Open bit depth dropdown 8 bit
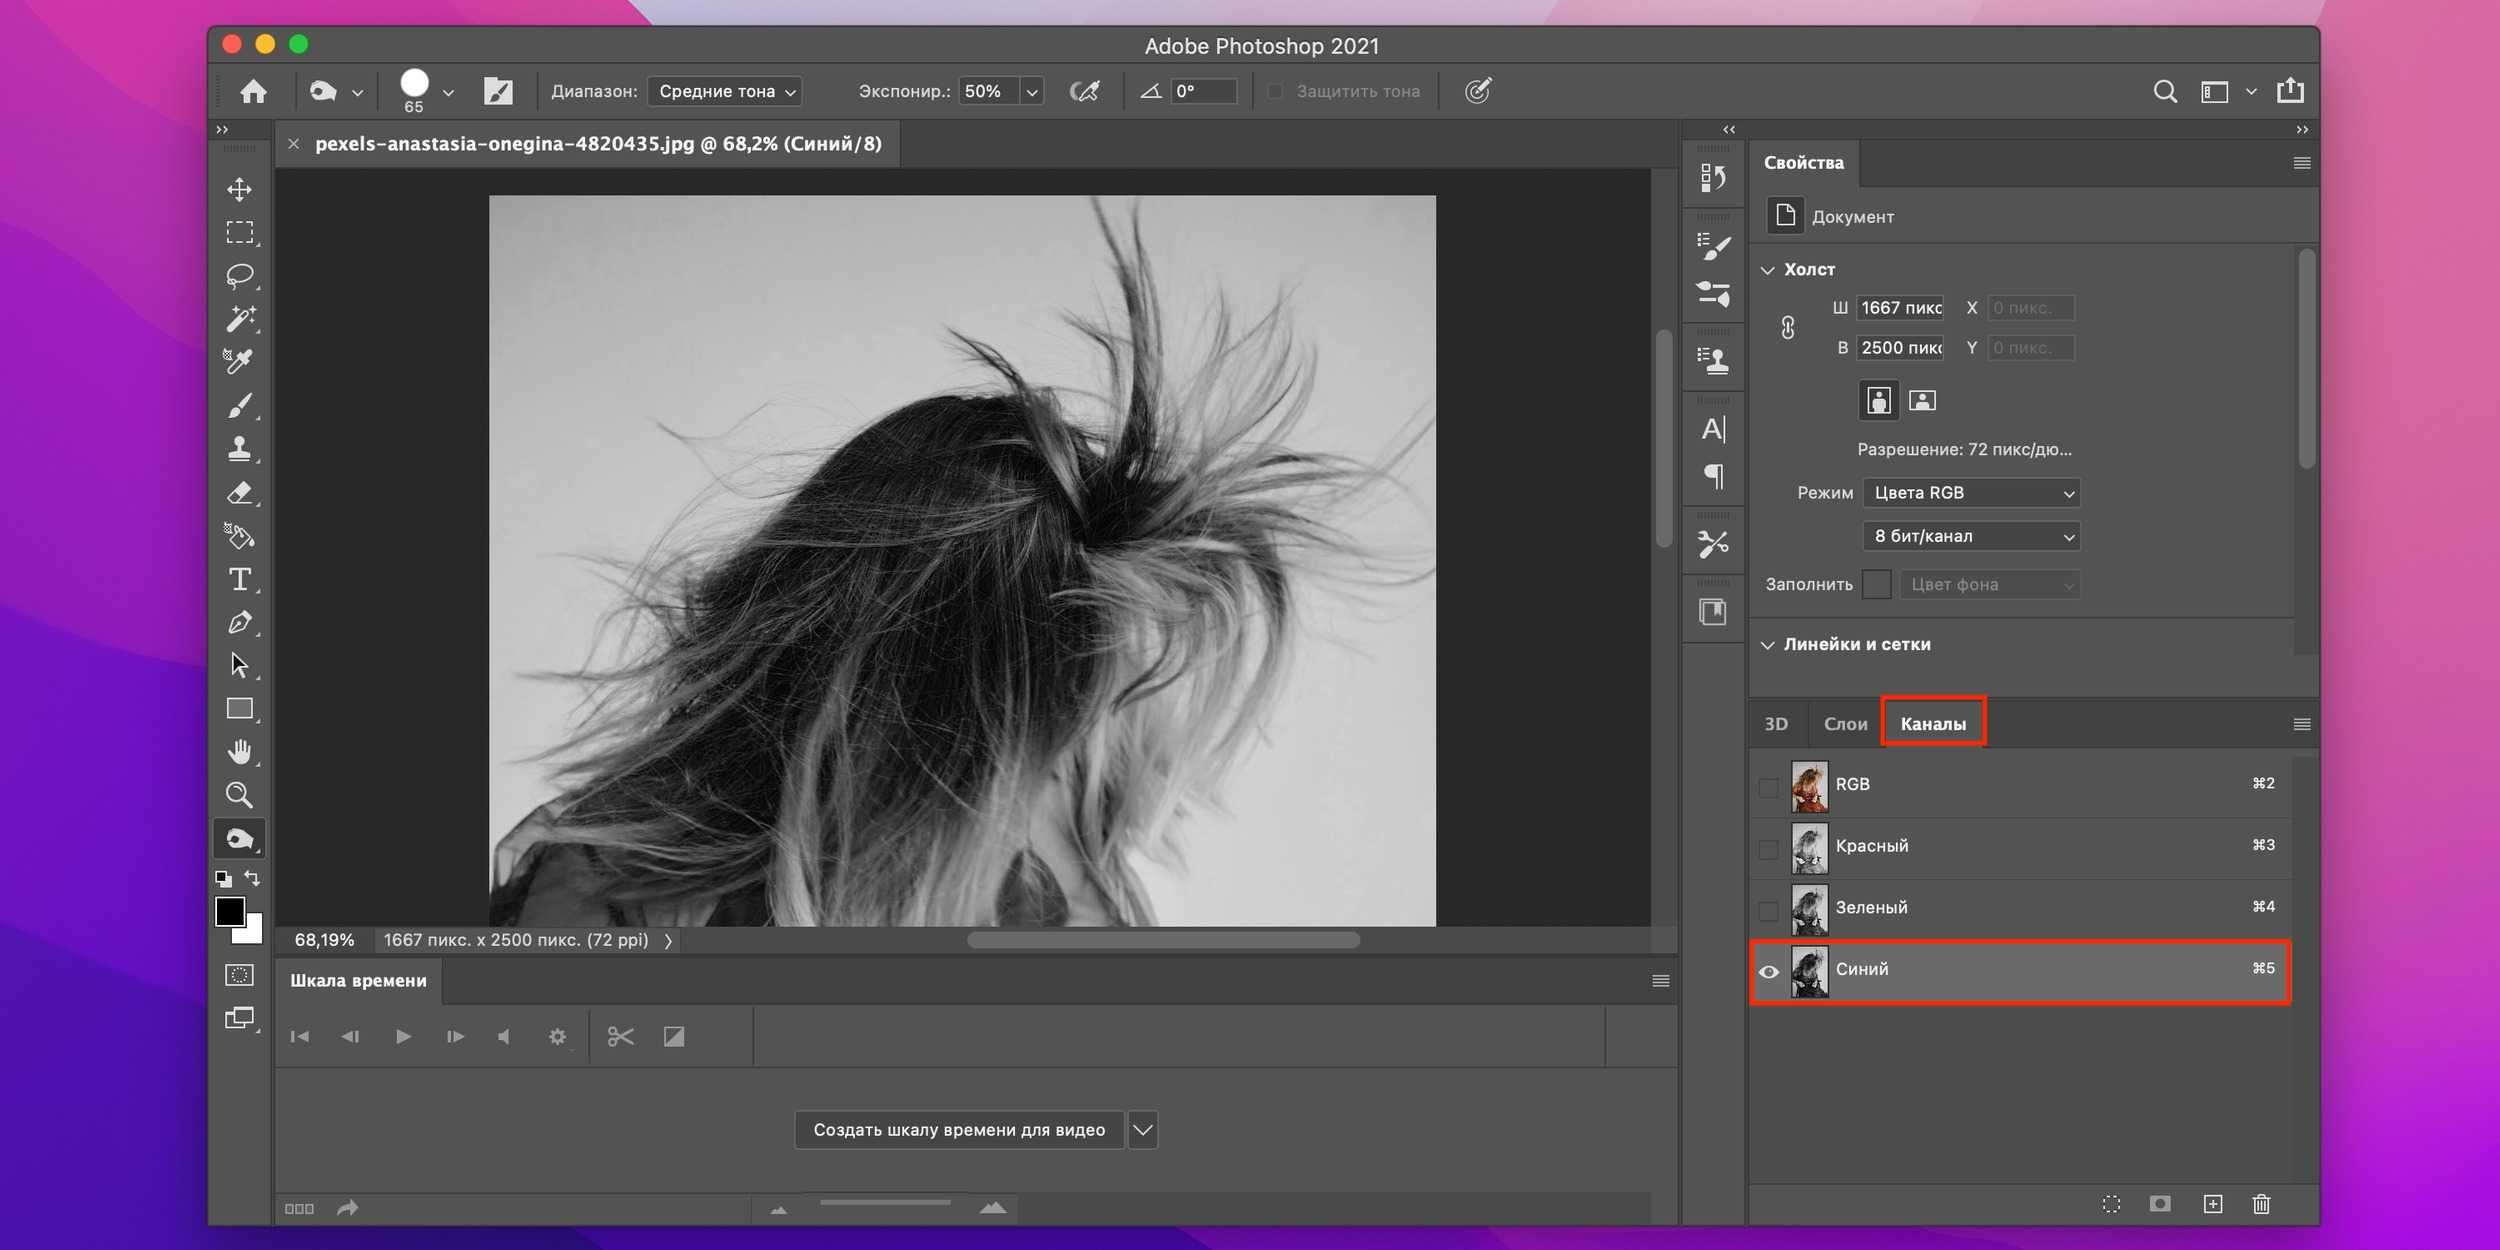Viewport: 2500px width, 1250px height. [1971, 536]
